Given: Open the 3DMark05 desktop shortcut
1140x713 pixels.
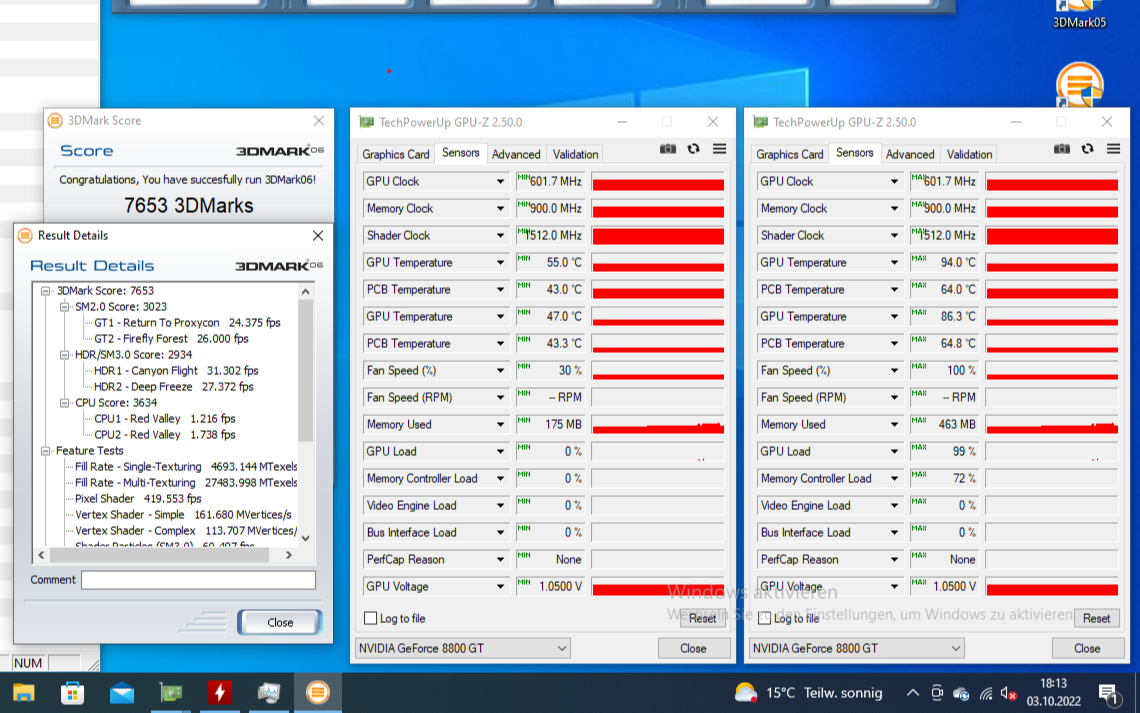Looking at the screenshot, I should [x=1080, y=15].
